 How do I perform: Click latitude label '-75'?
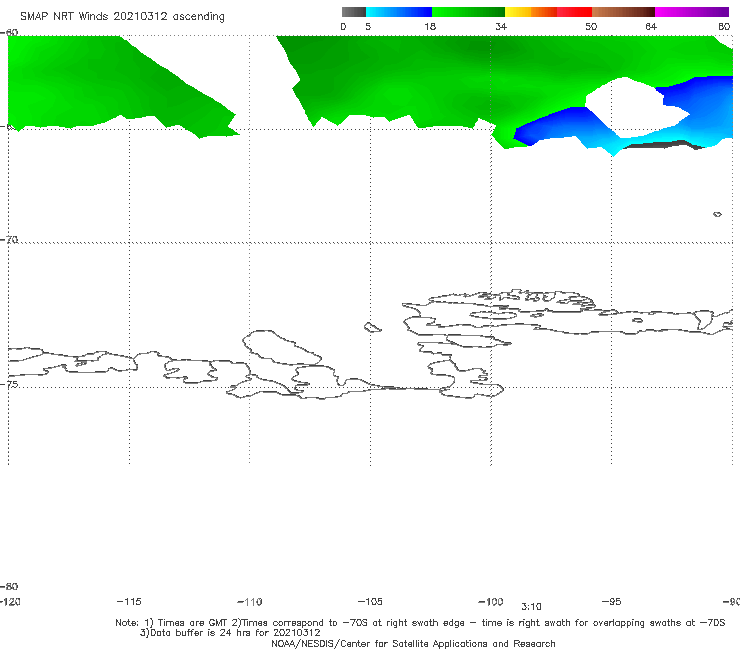point(9,384)
